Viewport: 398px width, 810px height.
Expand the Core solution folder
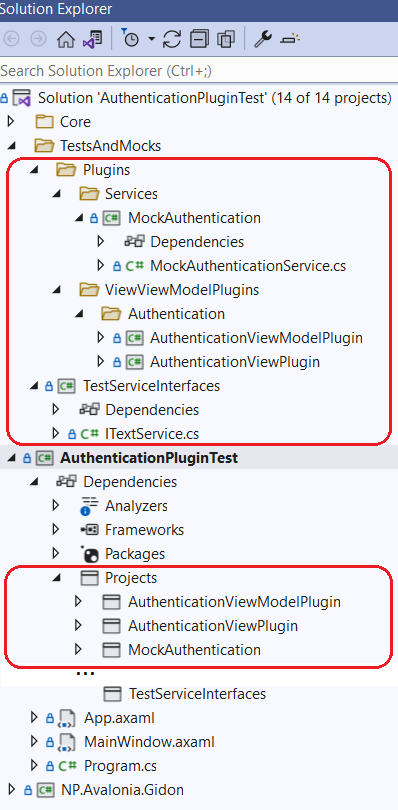pos(10,121)
